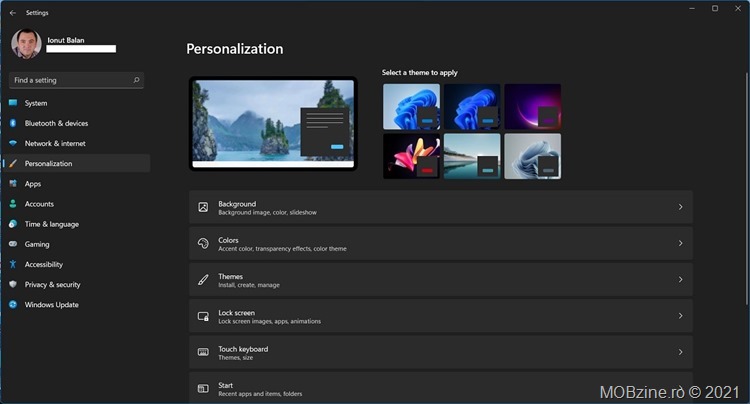Screen dimensions: 750x404
Task: Go to Time & language settings
Action: pos(77,224)
